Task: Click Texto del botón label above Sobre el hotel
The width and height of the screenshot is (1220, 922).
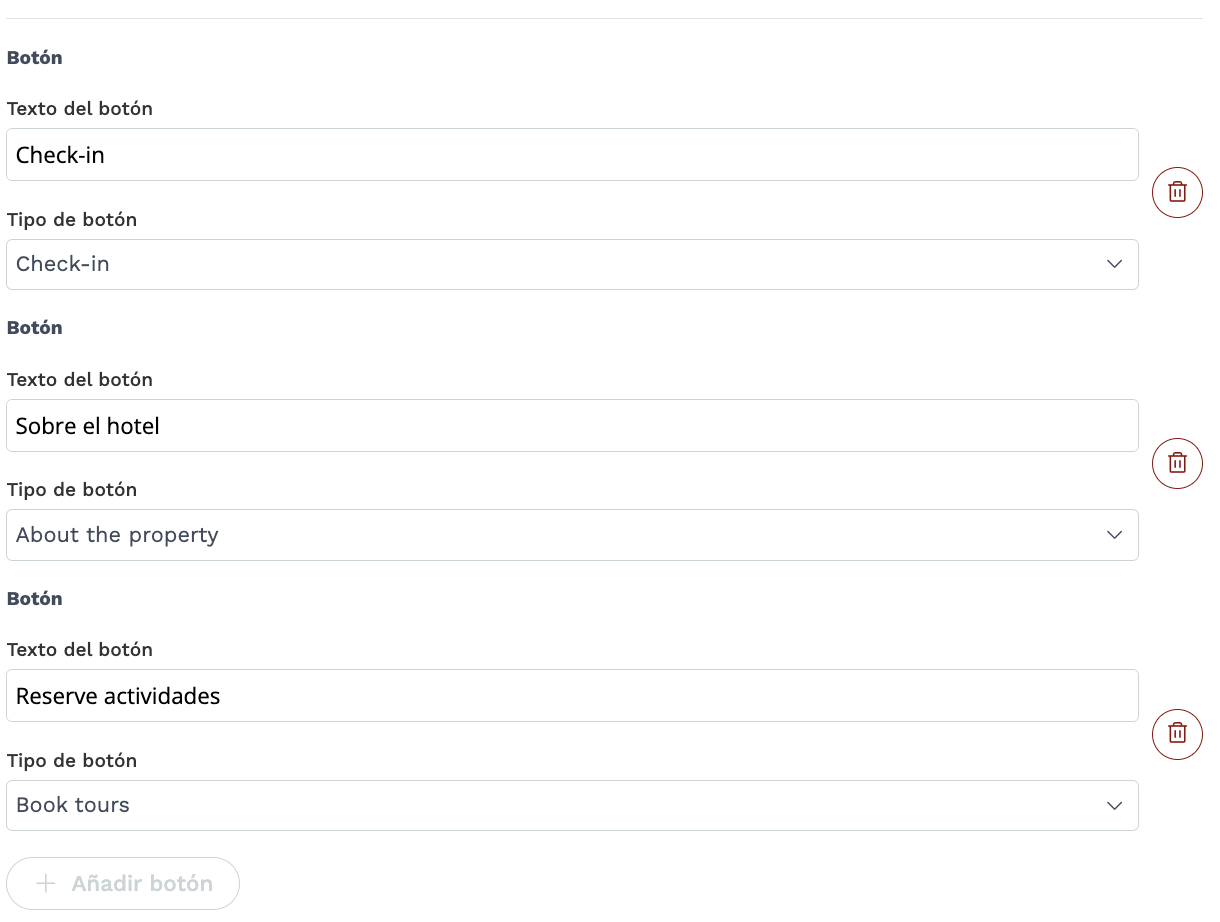Action: pyautogui.click(x=80, y=379)
